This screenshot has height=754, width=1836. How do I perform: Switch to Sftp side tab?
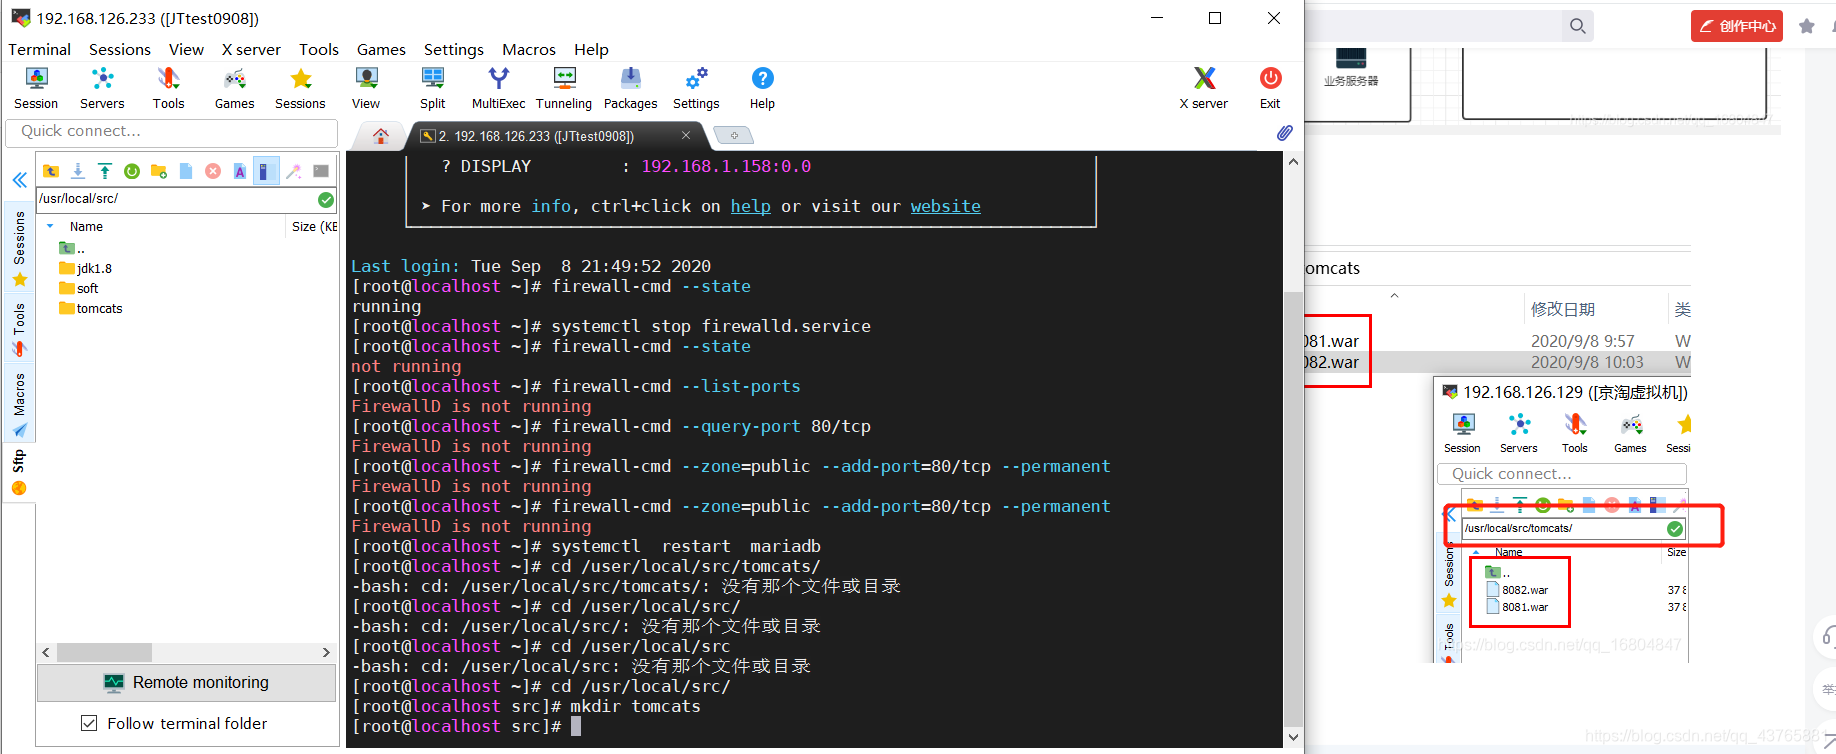click(x=19, y=473)
